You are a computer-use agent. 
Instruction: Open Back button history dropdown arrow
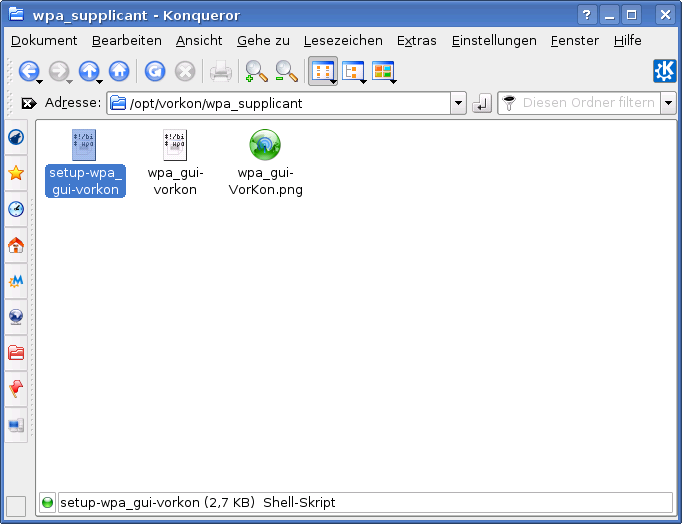(40, 82)
